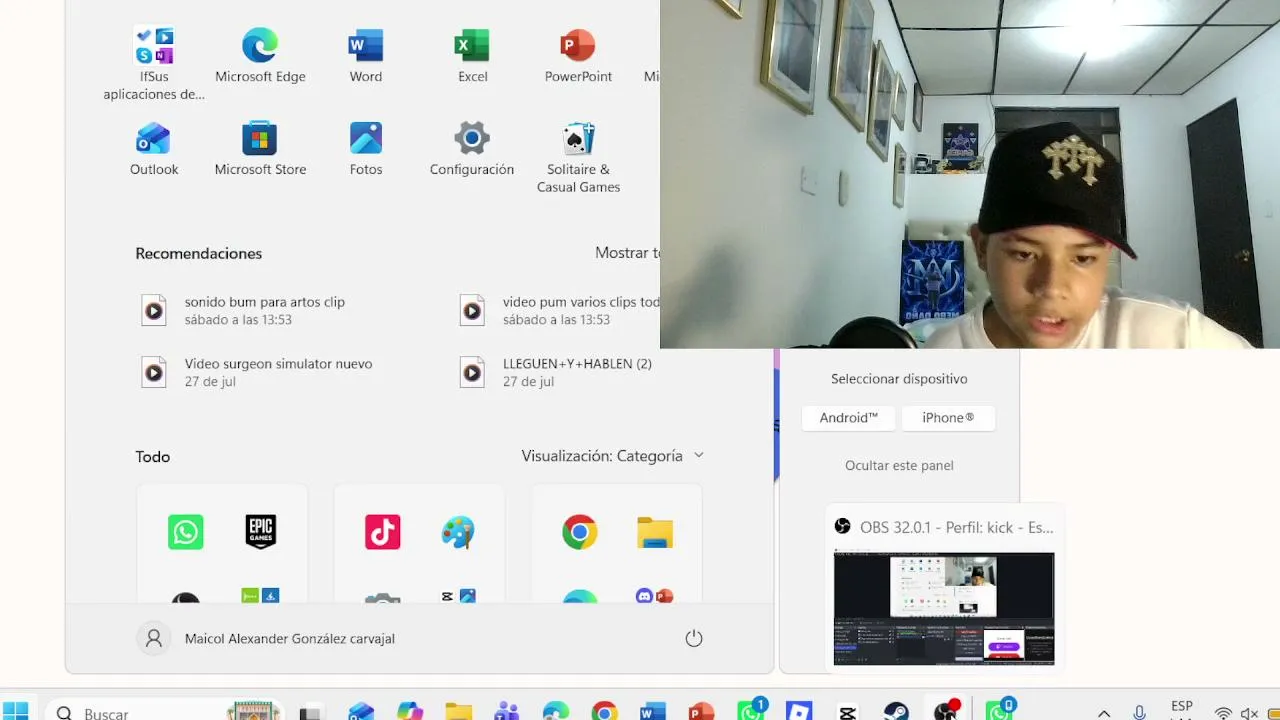Open recommended file 'video pum varios clips'
The width and height of the screenshot is (1280, 720).
click(558, 310)
